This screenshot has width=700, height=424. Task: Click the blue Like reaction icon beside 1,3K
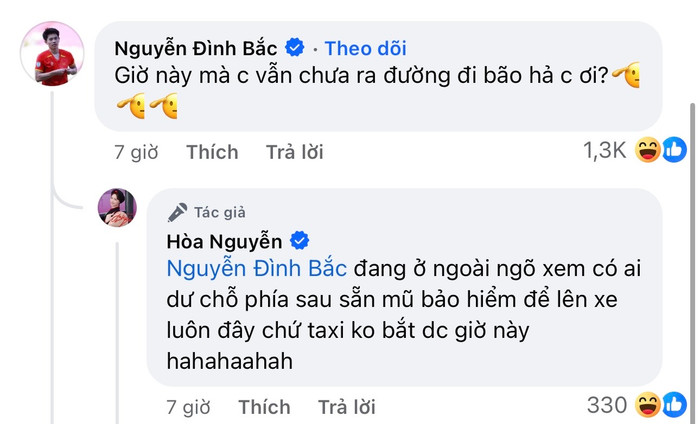pyautogui.click(x=674, y=150)
